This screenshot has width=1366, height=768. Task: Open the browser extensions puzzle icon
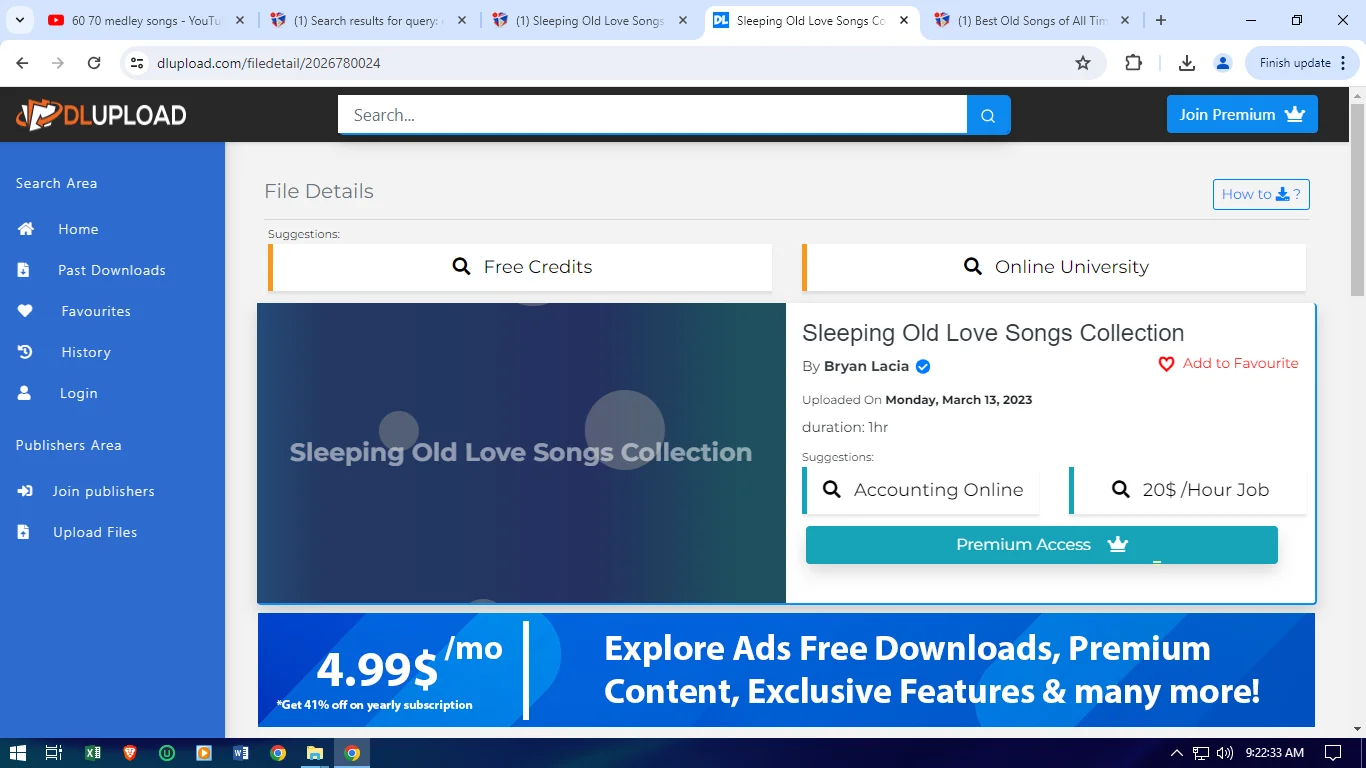pyautogui.click(x=1133, y=63)
